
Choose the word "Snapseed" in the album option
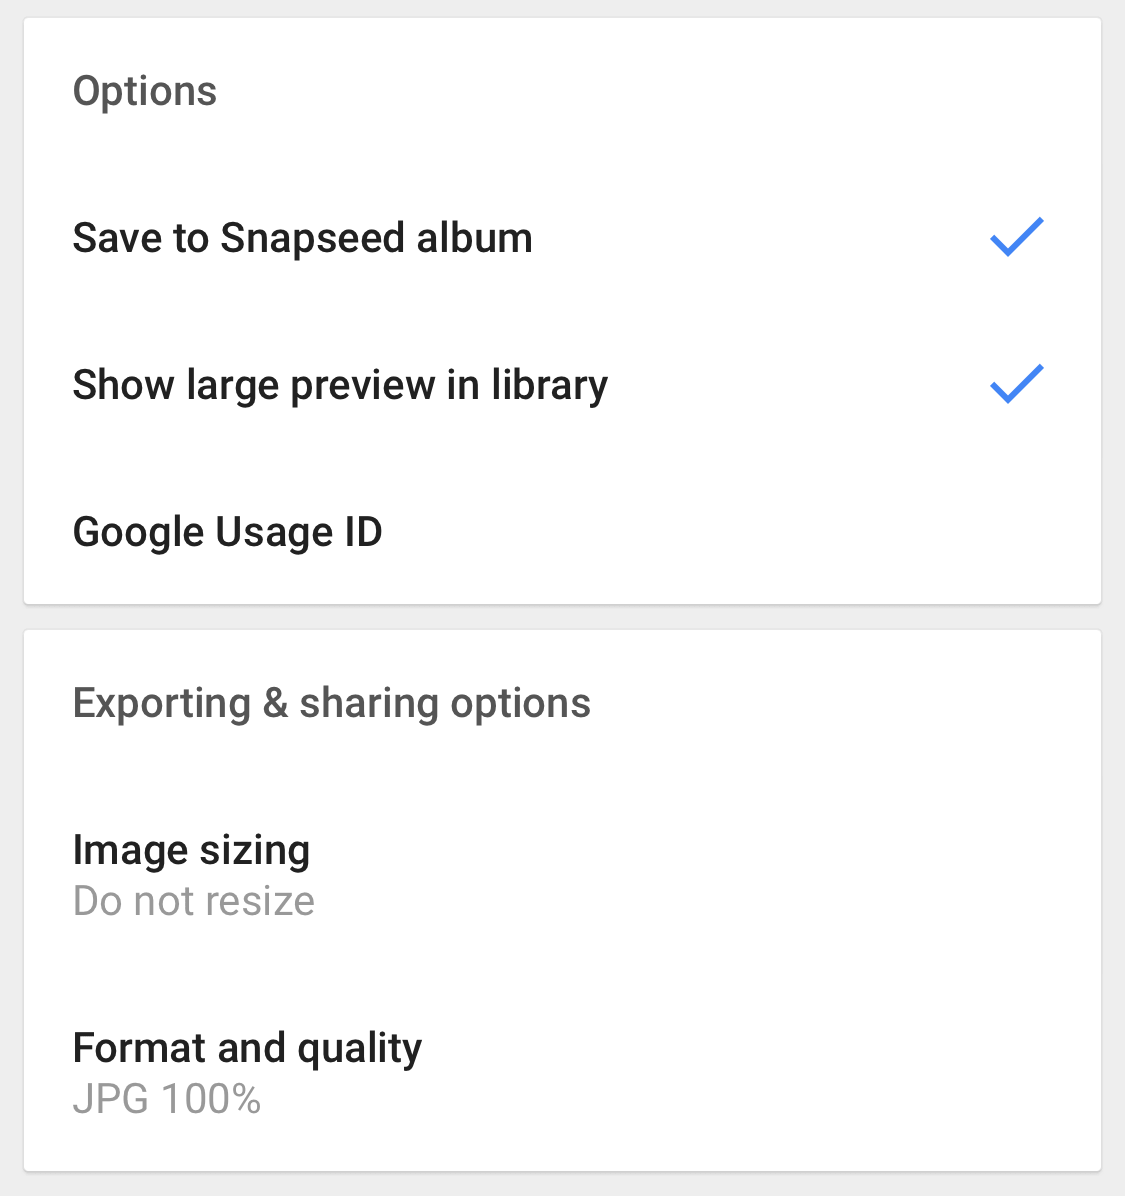pyautogui.click(x=312, y=239)
